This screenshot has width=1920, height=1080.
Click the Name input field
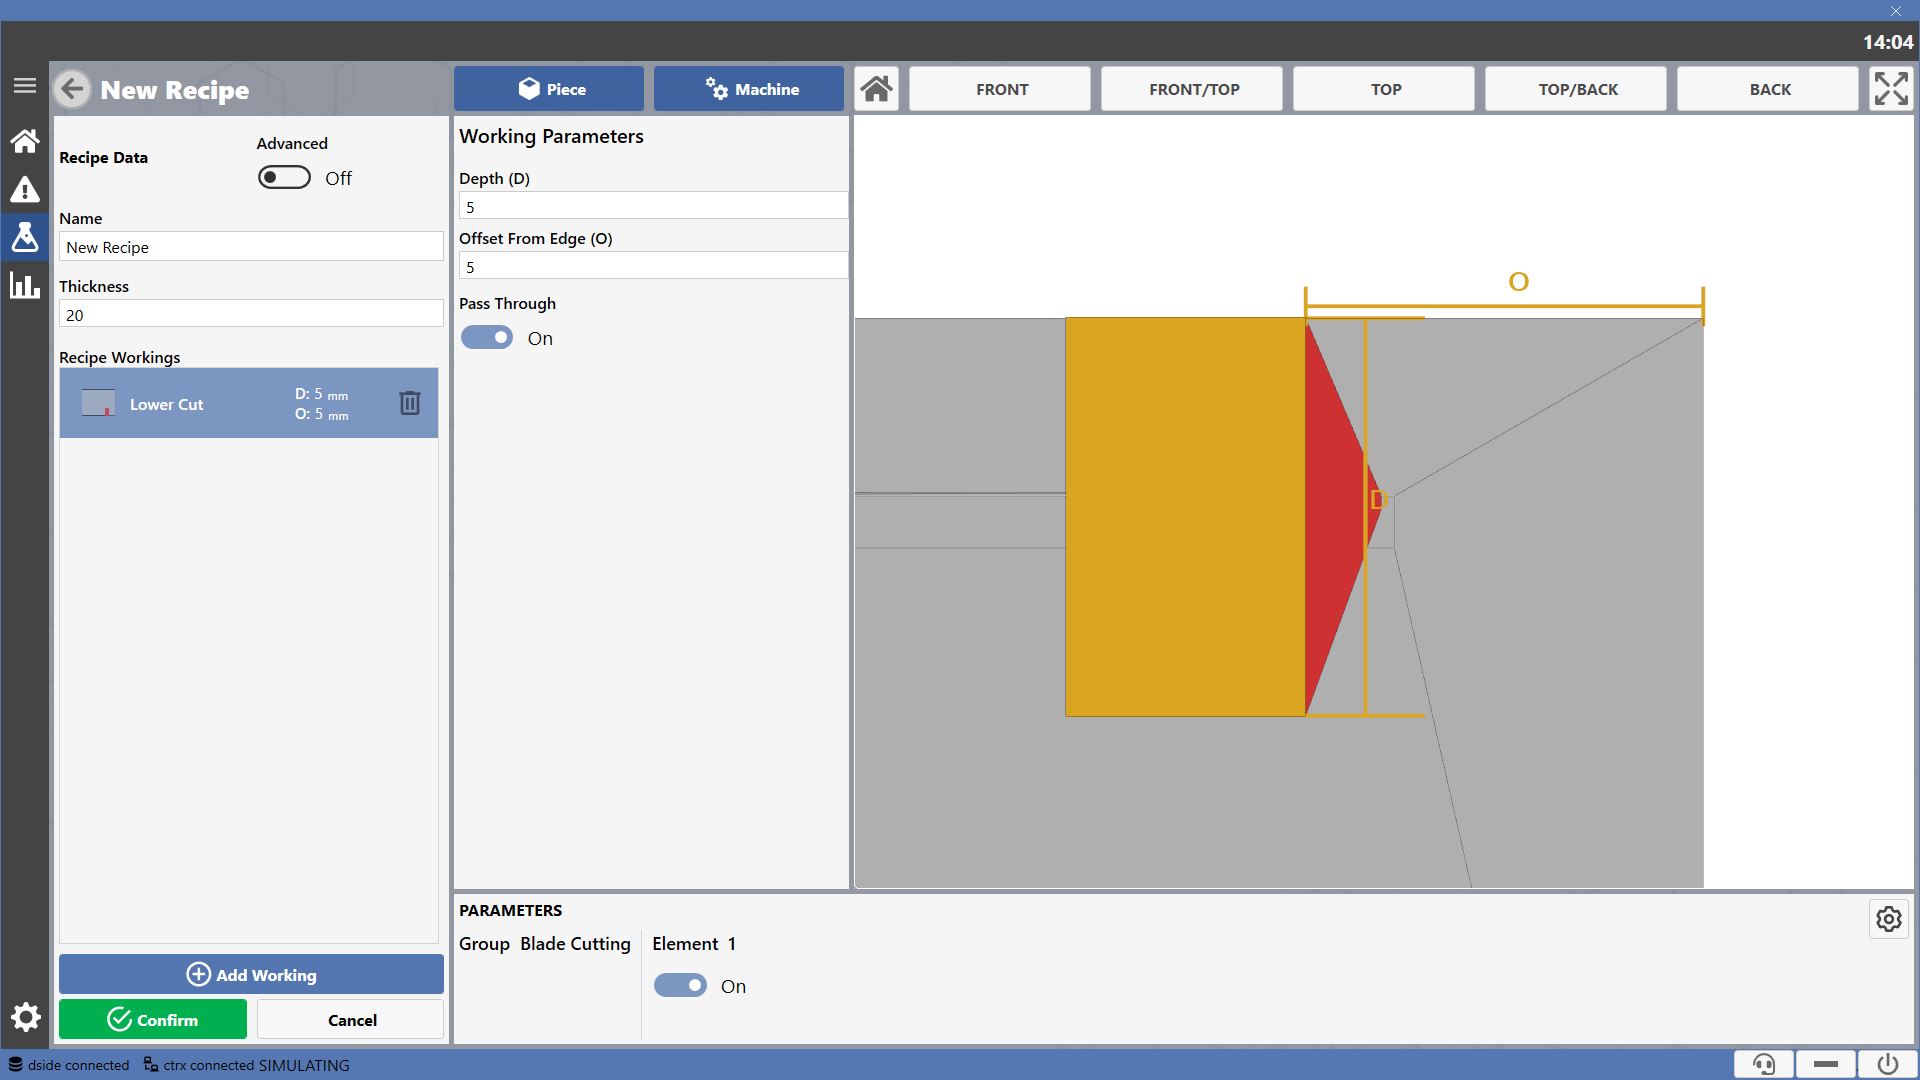pos(251,247)
